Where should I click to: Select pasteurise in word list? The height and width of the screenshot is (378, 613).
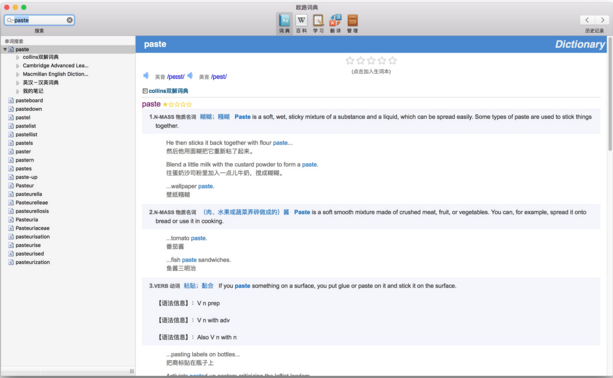tap(28, 245)
